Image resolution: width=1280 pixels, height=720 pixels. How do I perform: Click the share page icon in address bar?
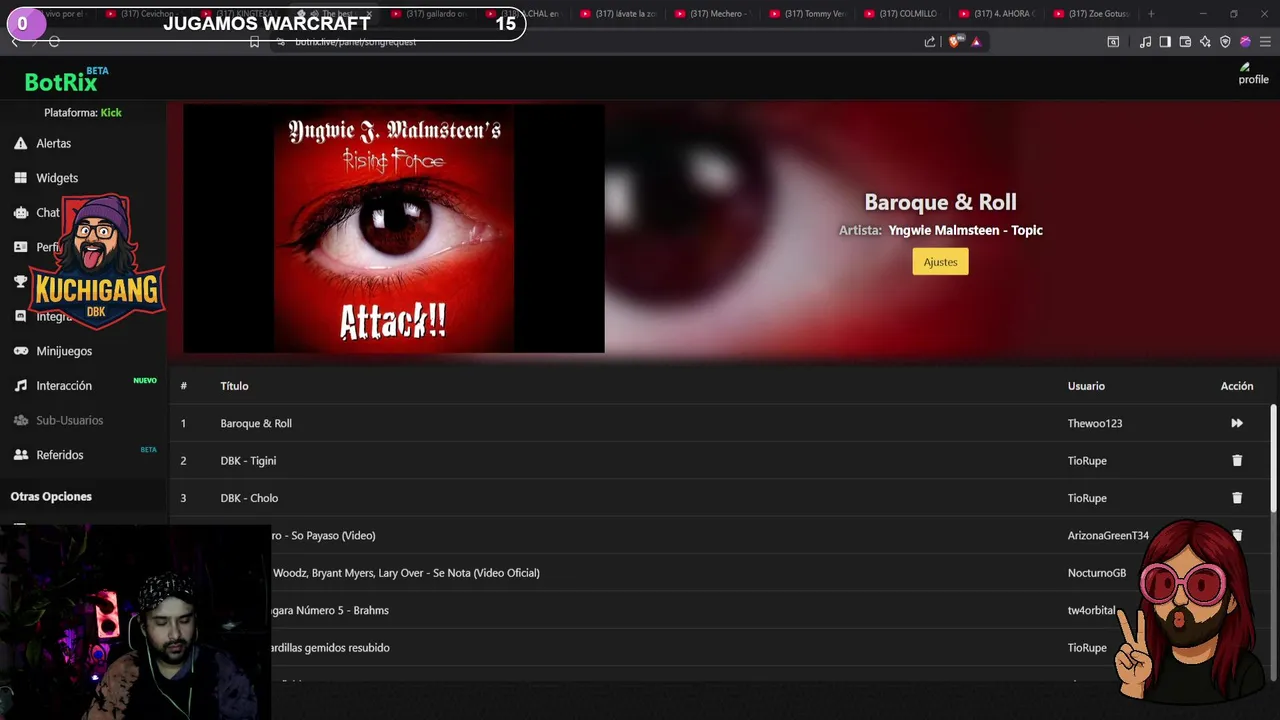[x=930, y=42]
